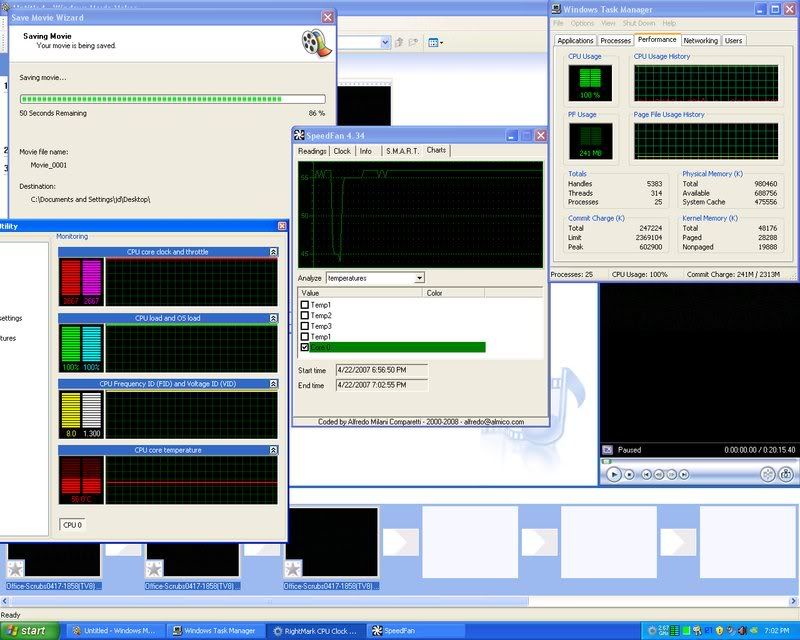Viewport: 800px width, 640px height.
Task: Step to the previous frame in the preview
Action: tap(659, 475)
